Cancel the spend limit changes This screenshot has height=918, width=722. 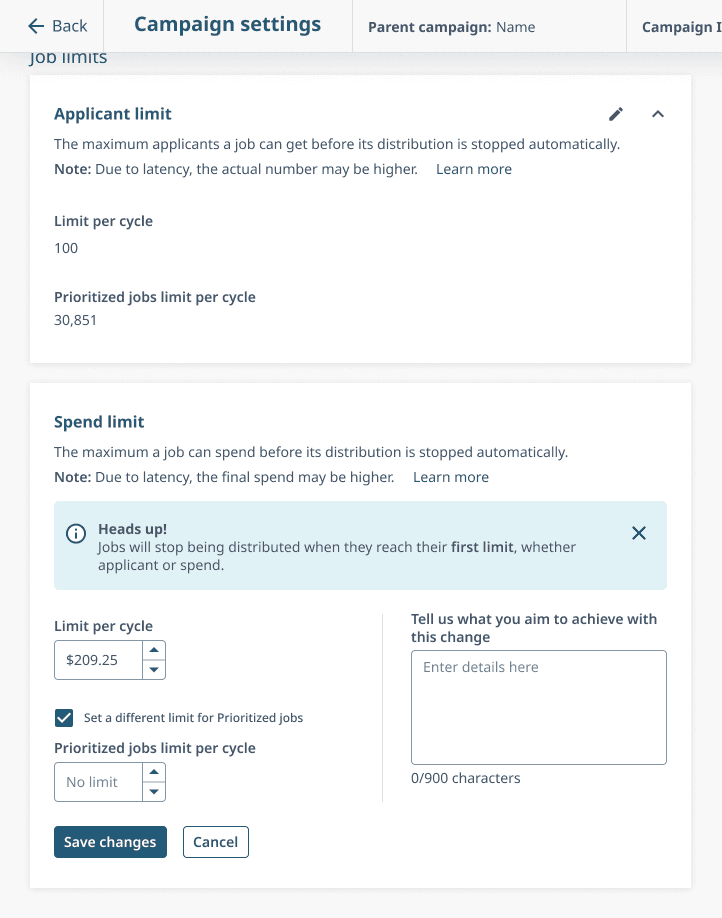click(215, 842)
